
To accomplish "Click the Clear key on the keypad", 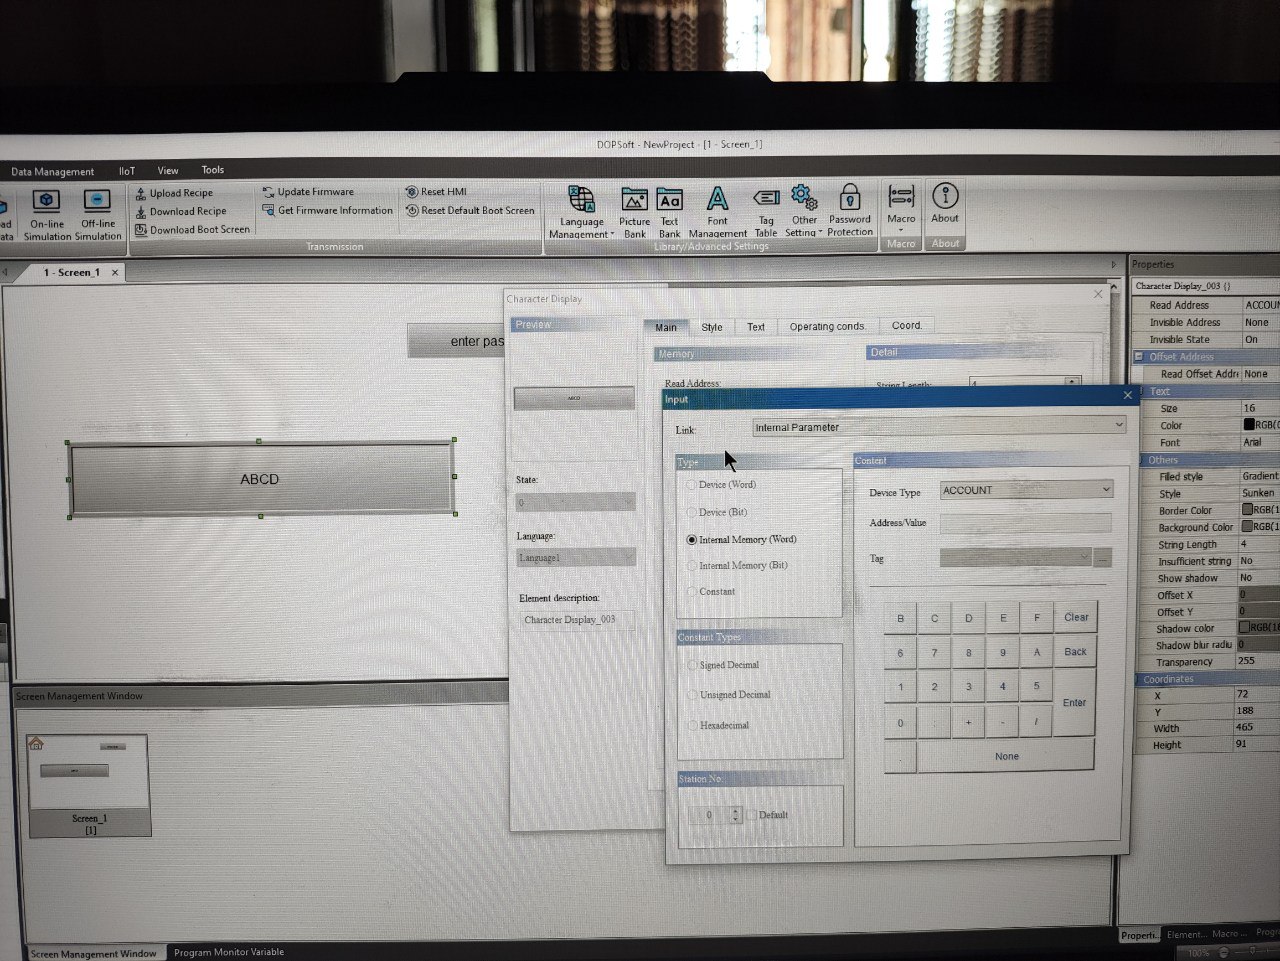I will point(1076,617).
